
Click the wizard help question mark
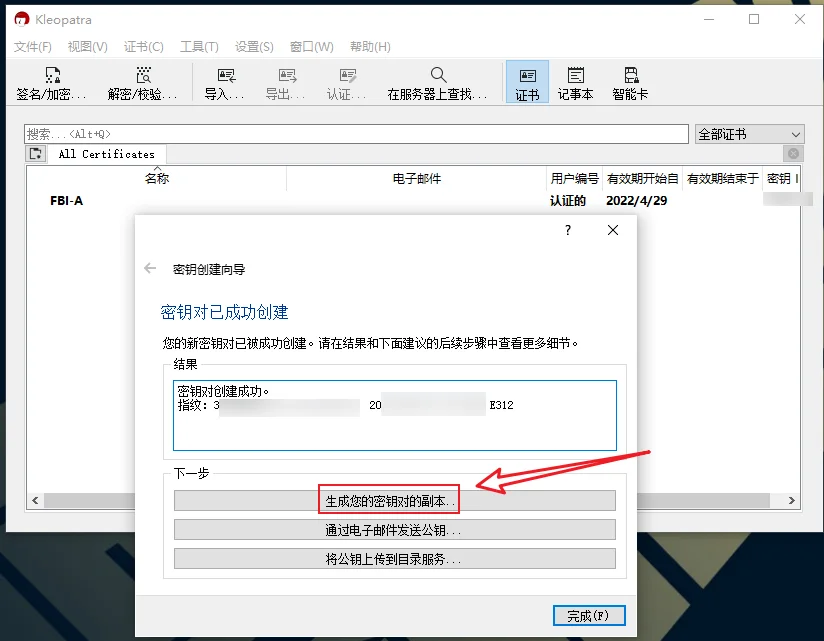(568, 230)
